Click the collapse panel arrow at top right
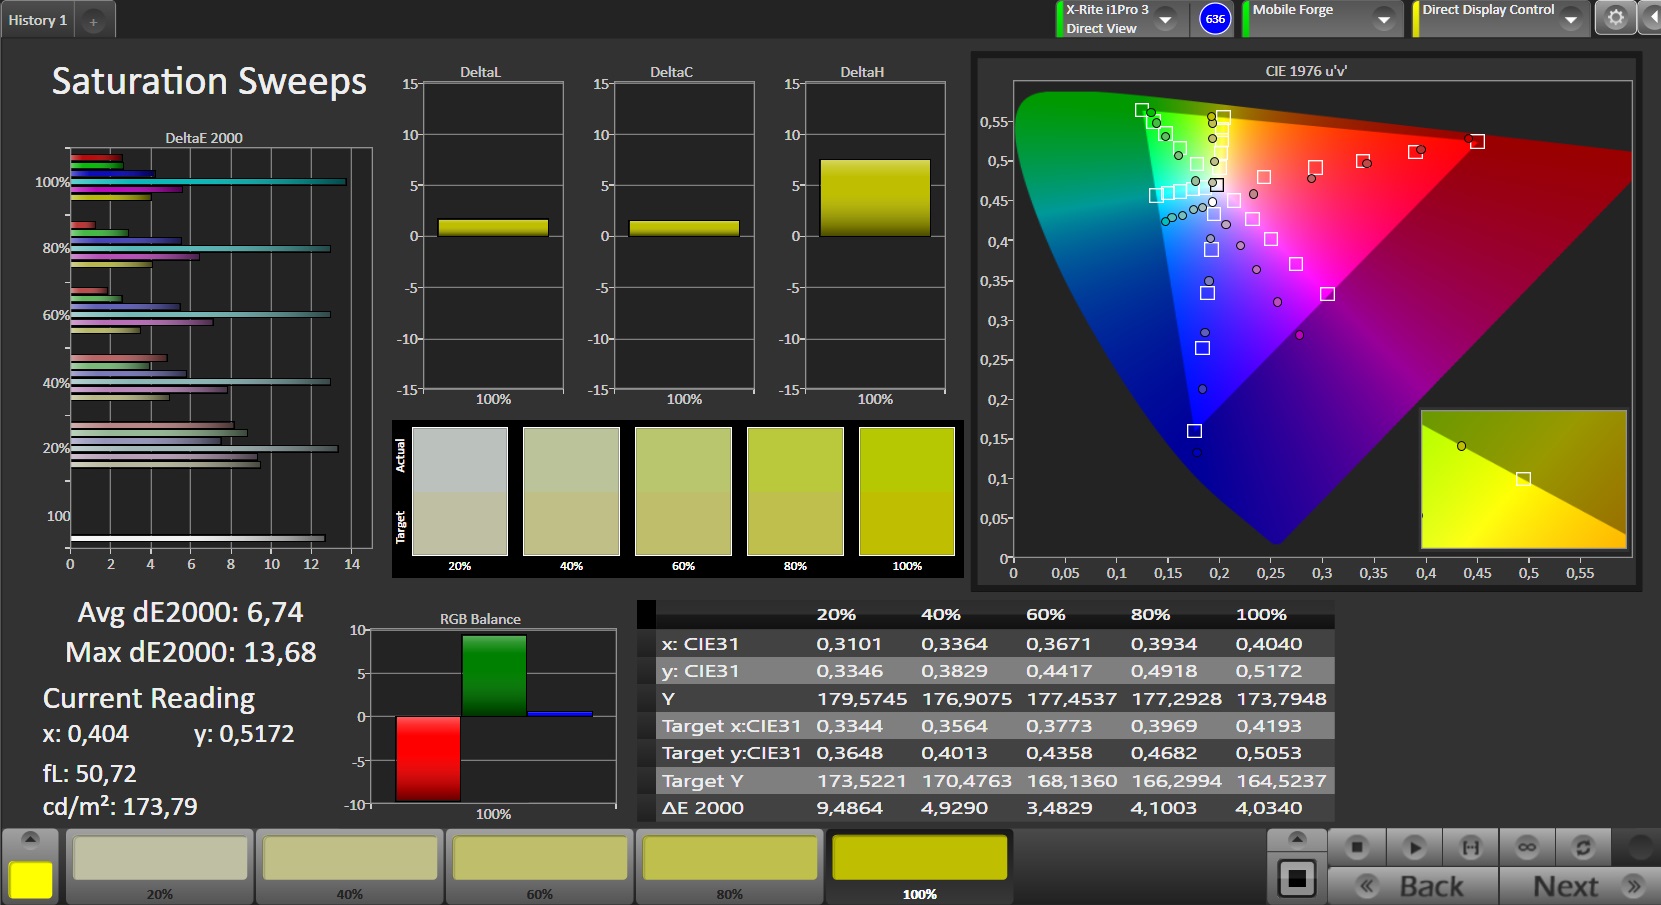Image resolution: width=1661 pixels, height=905 pixels. coord(1651,18)
